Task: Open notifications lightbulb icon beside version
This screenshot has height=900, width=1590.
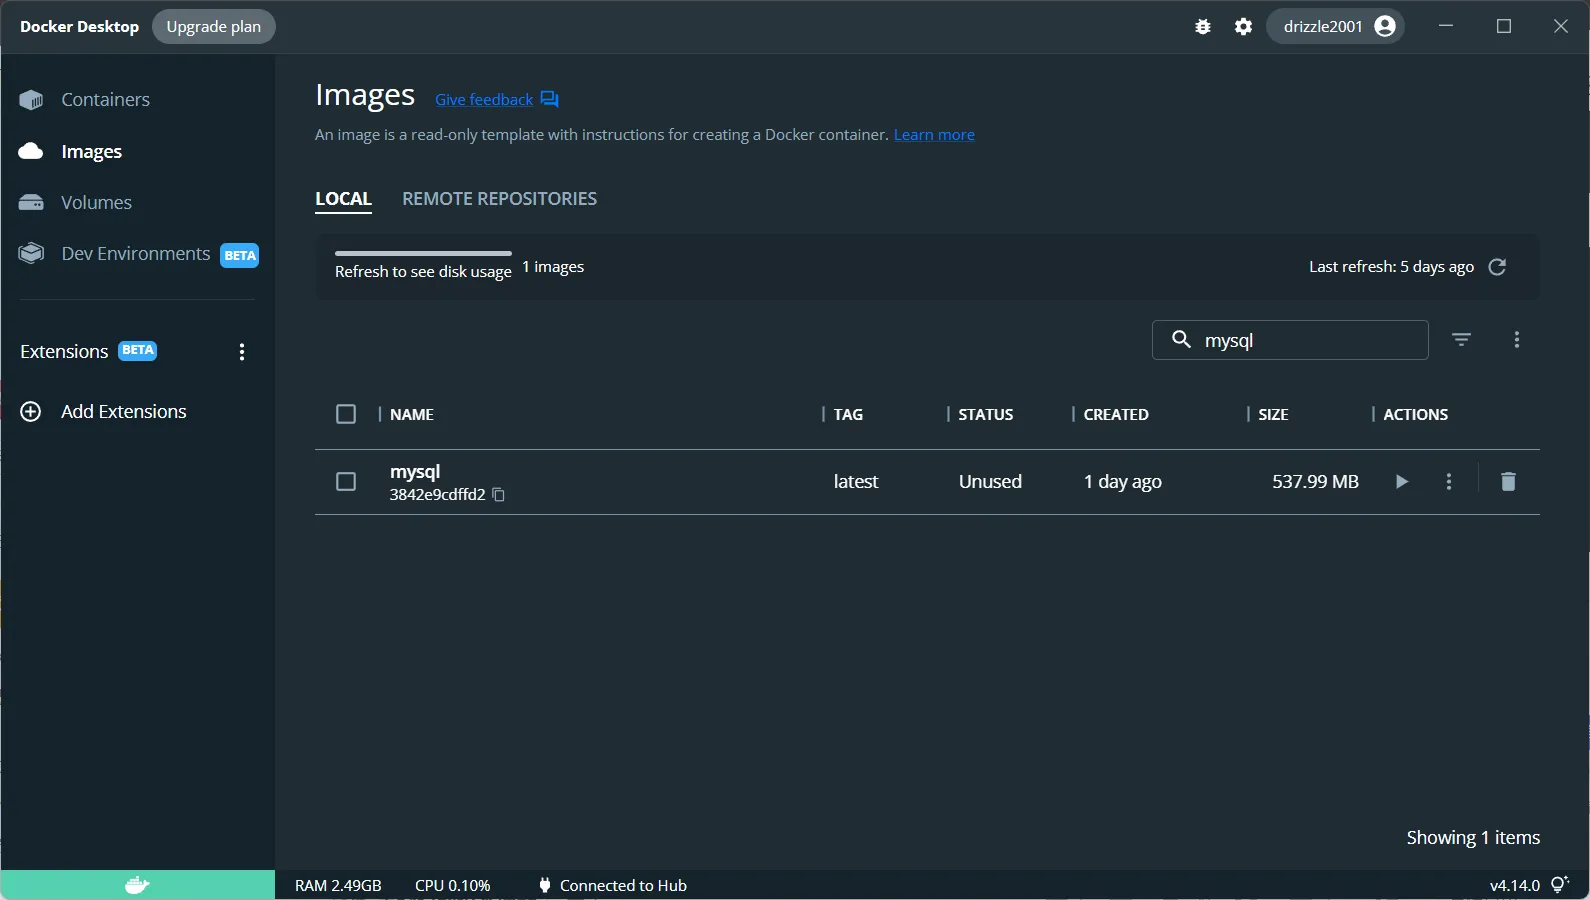Action: pyautogui.click(x=1559, y=885)
